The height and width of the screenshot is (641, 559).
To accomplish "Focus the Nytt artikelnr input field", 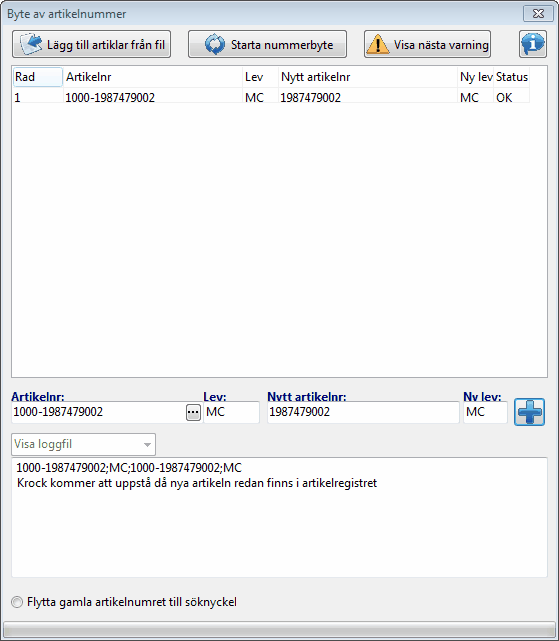I will [x=363, y=412].
